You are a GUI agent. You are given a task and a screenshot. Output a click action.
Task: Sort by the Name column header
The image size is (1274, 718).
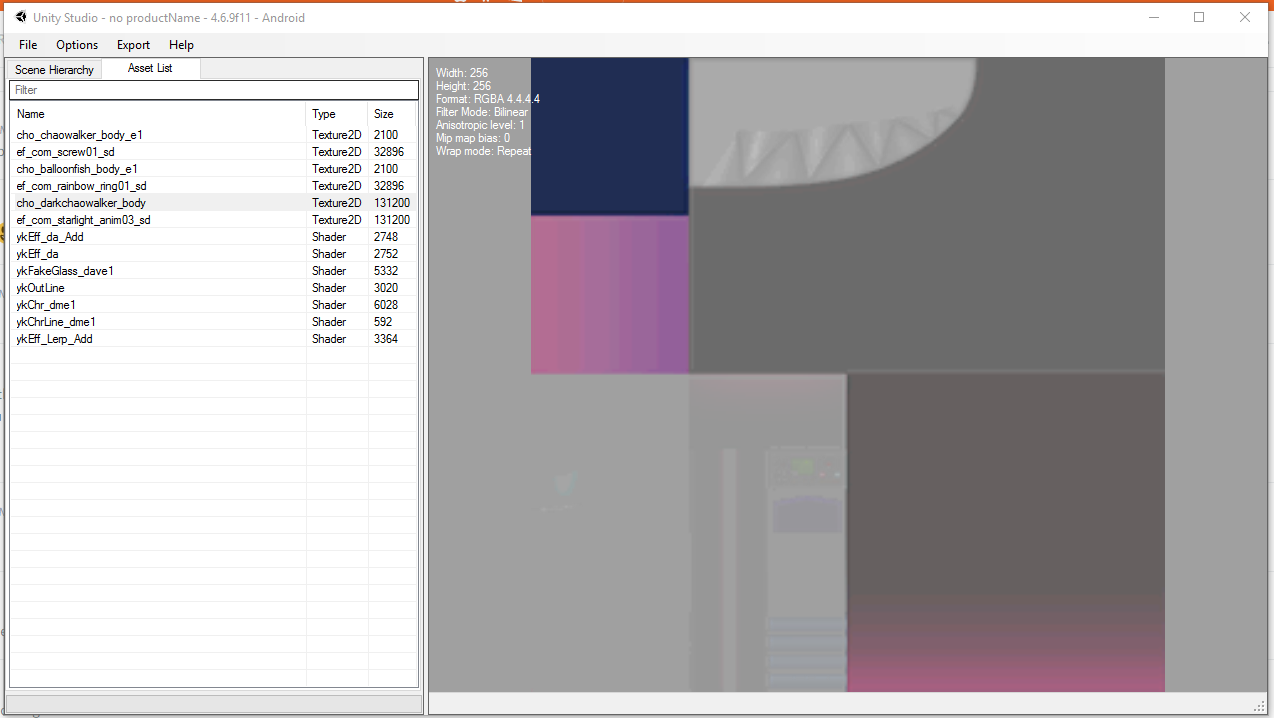[x=157, y=114]
